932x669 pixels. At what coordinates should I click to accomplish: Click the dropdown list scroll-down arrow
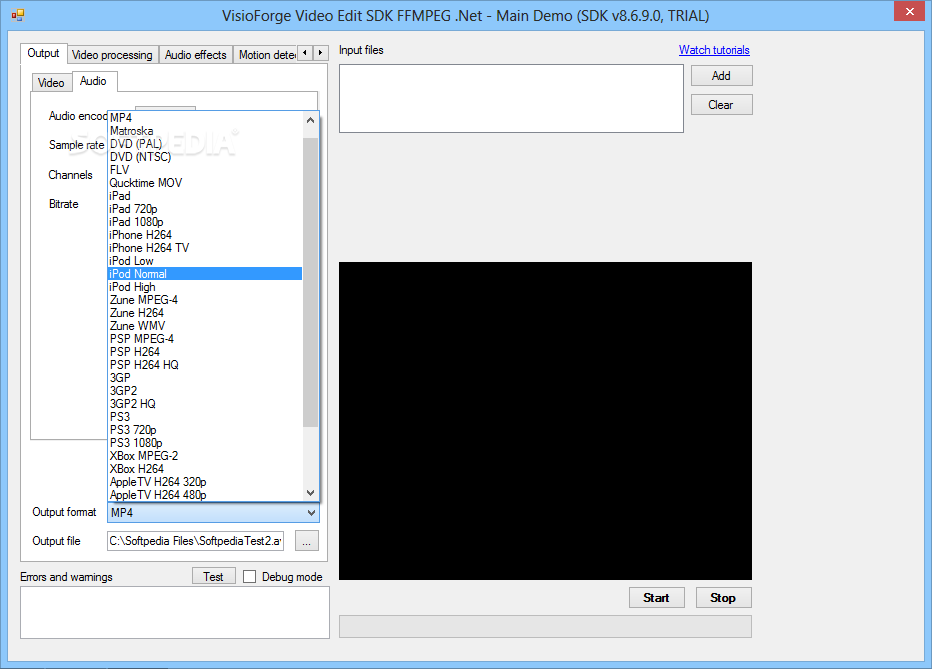click(x=310, y=493)
